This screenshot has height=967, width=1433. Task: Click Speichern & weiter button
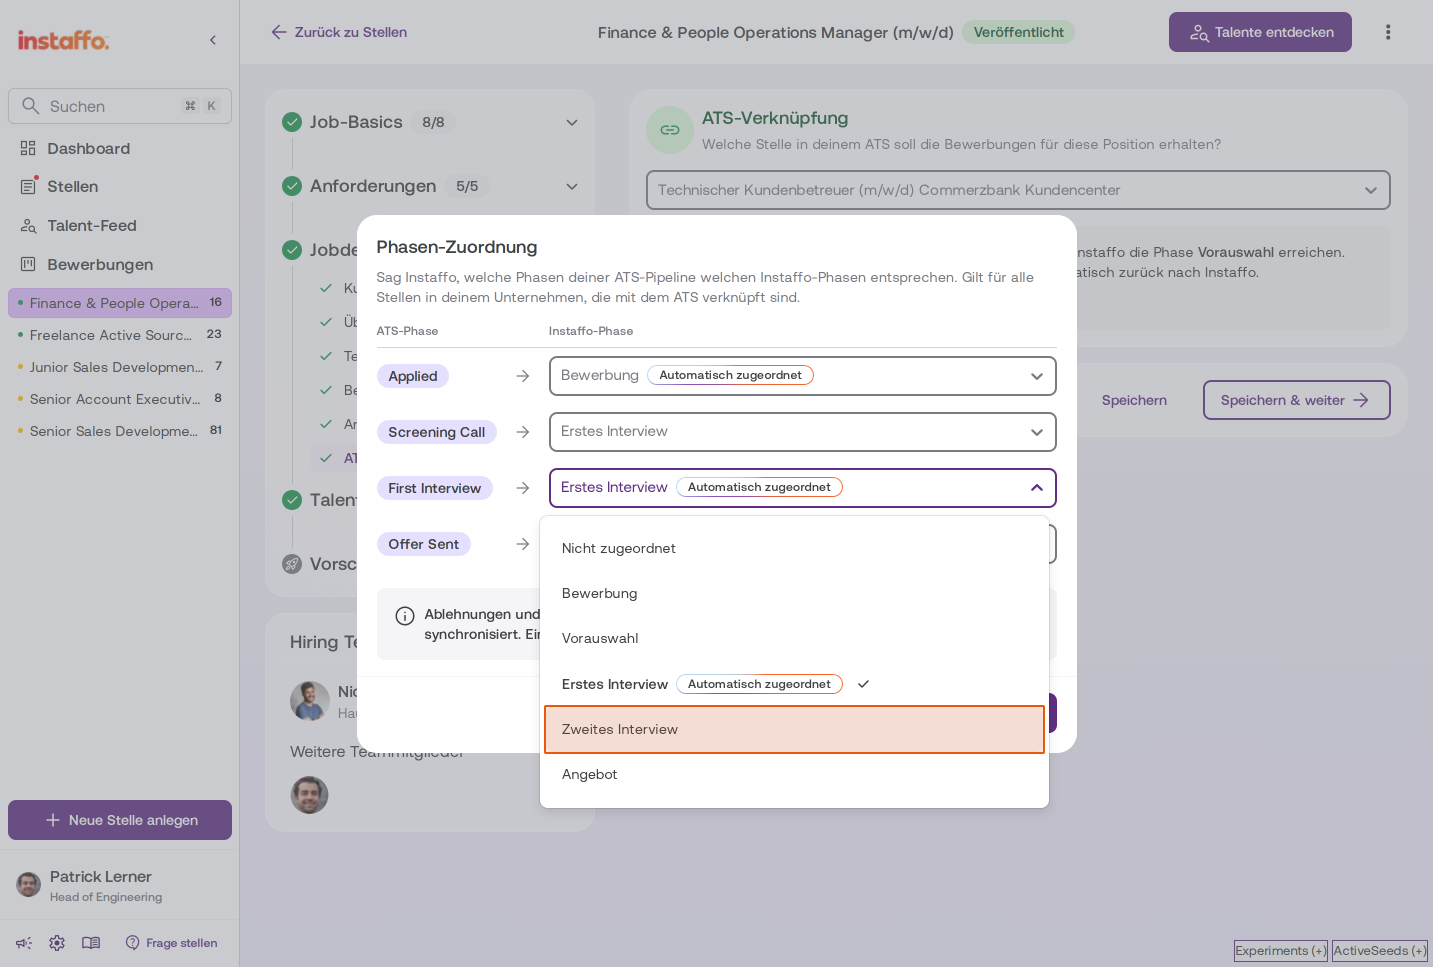coord(1296,400)
